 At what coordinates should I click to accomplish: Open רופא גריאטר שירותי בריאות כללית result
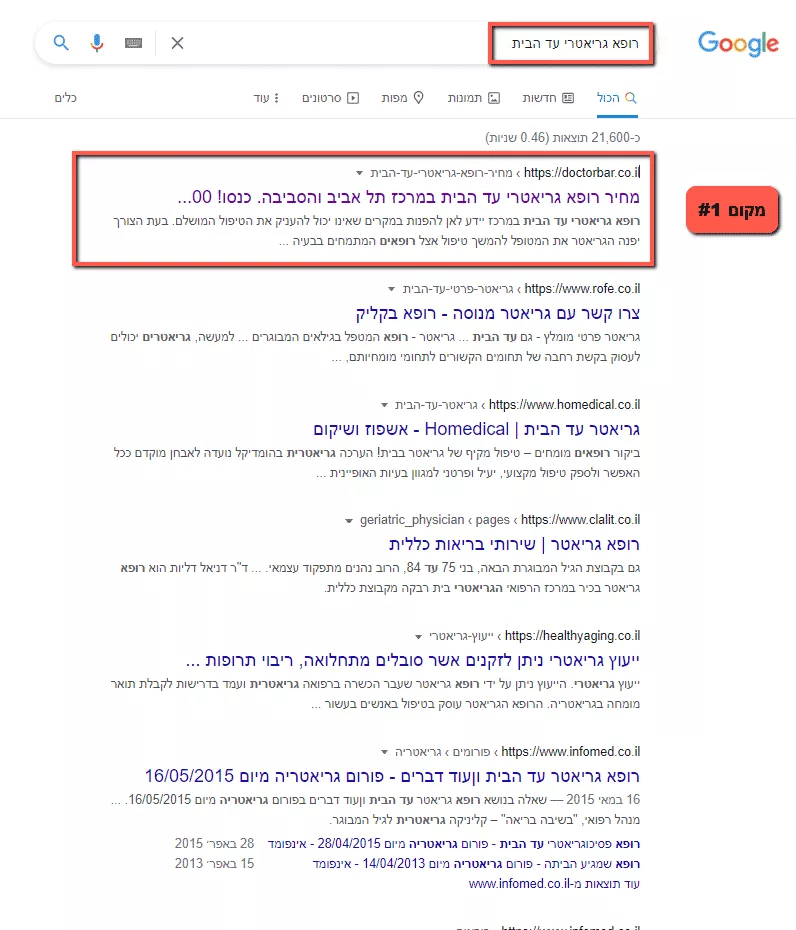[x=514, y=544]
